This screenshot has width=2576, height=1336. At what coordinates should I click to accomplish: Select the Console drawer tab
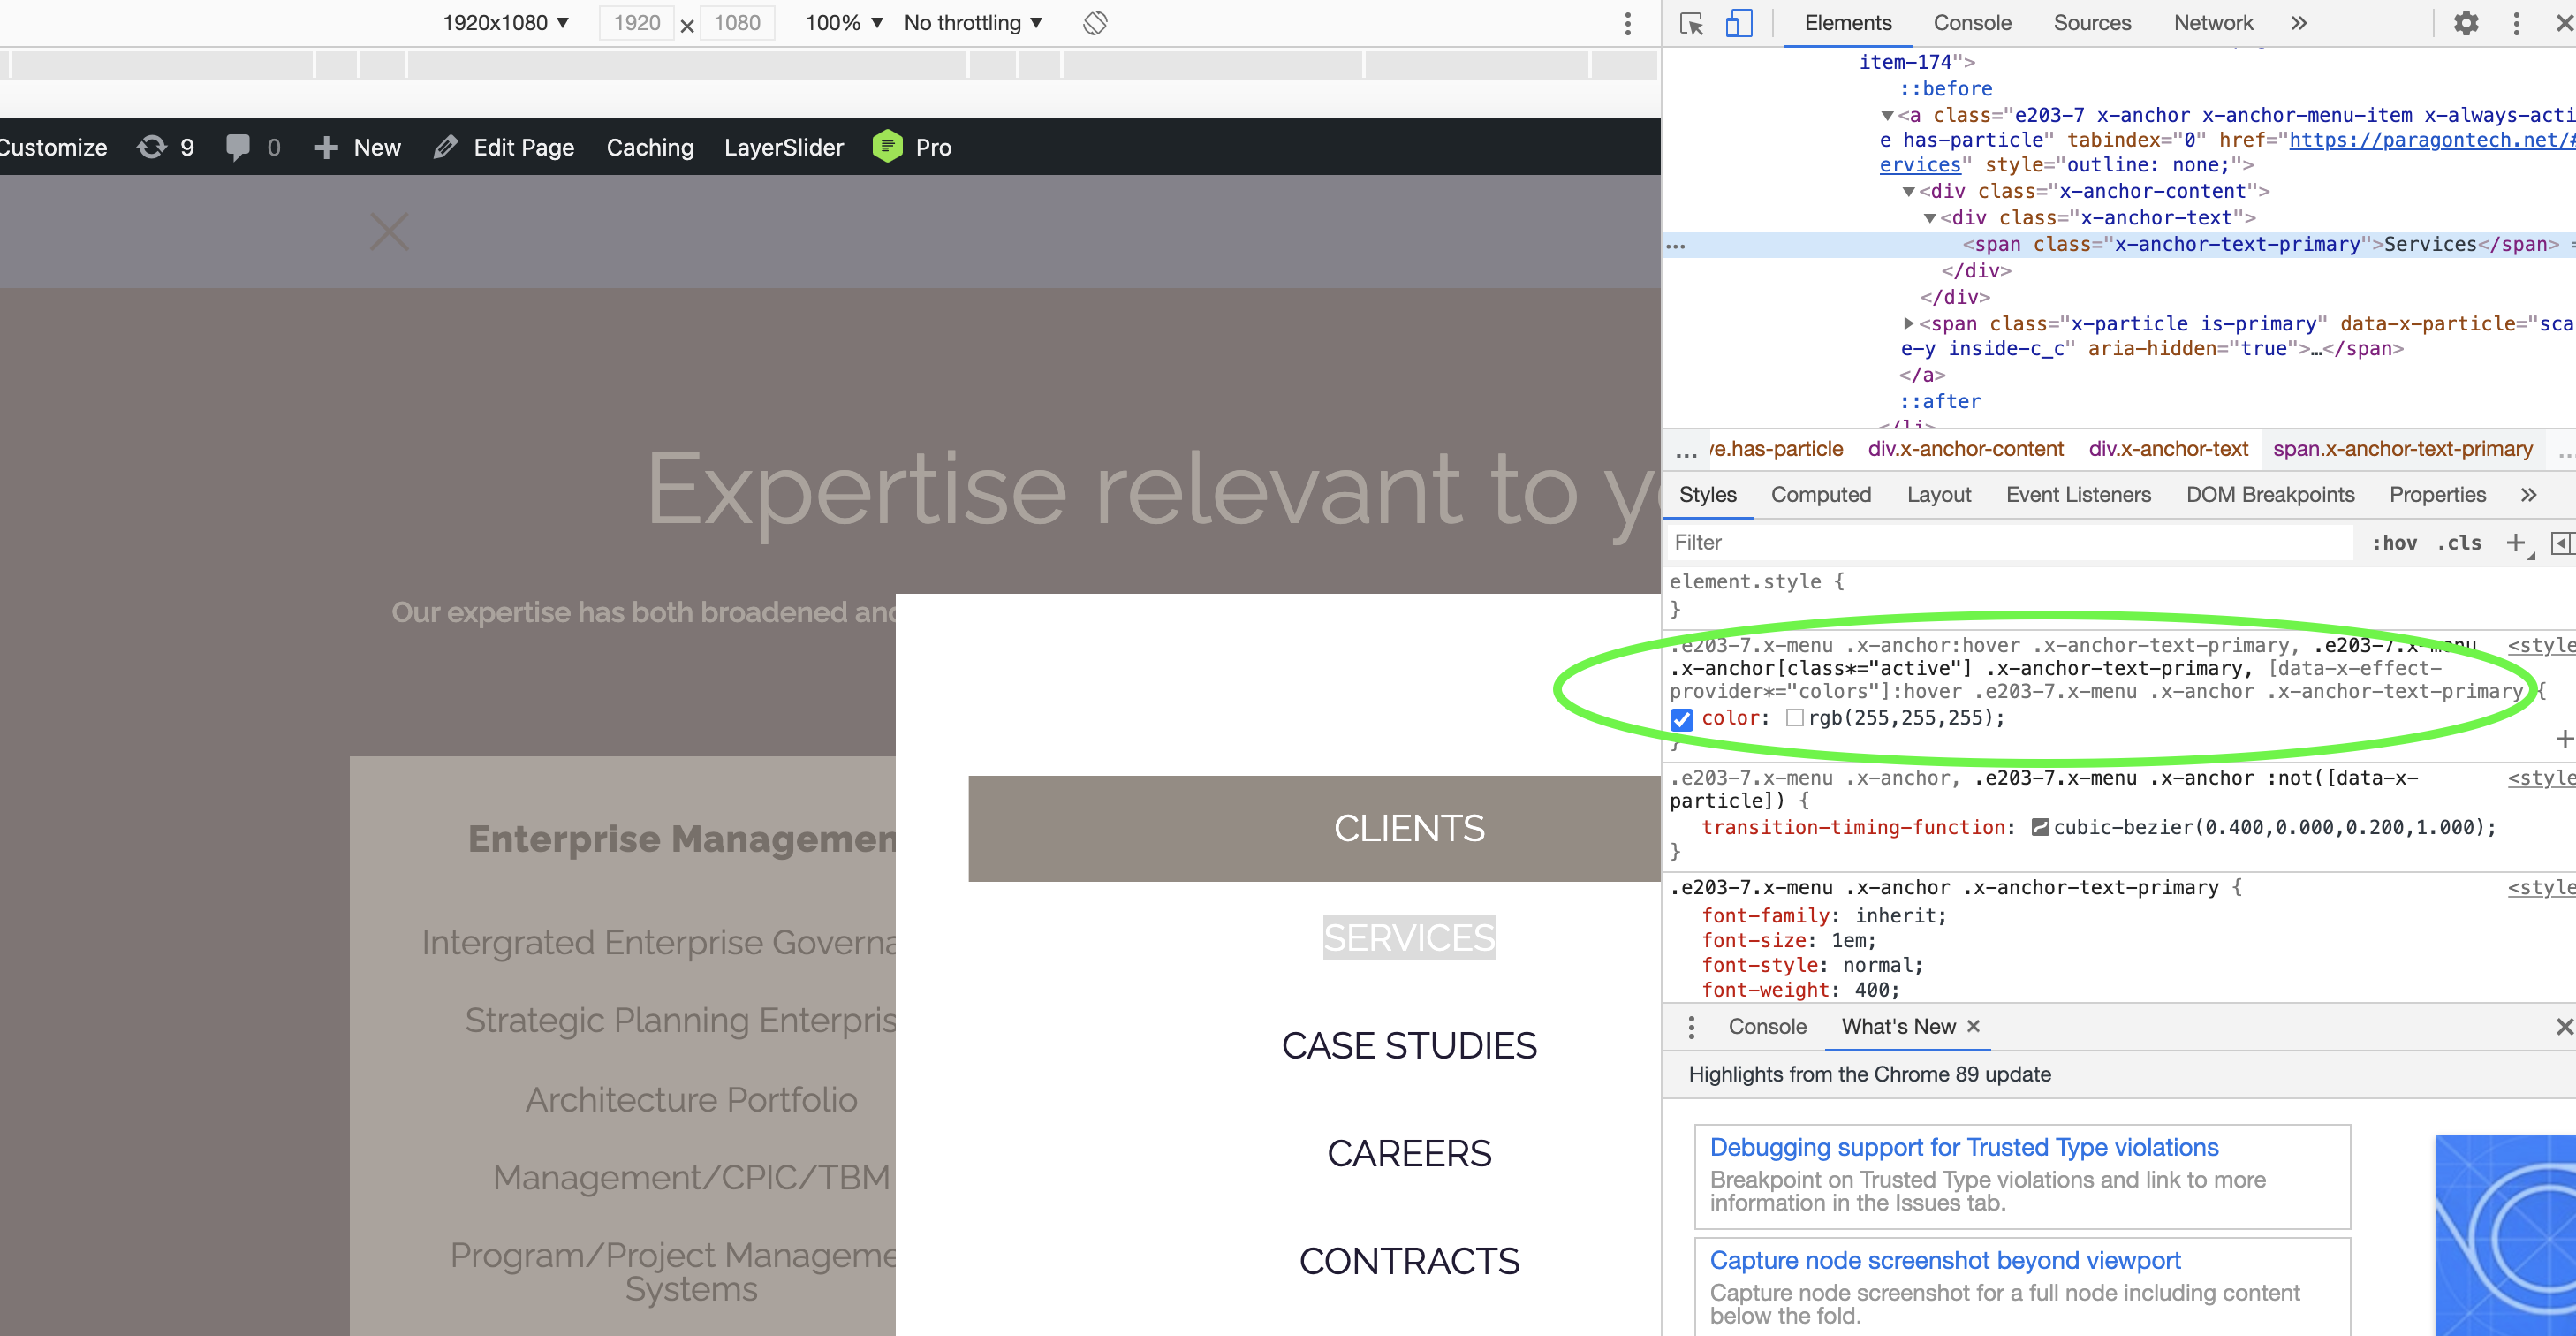(1767, 1027)
